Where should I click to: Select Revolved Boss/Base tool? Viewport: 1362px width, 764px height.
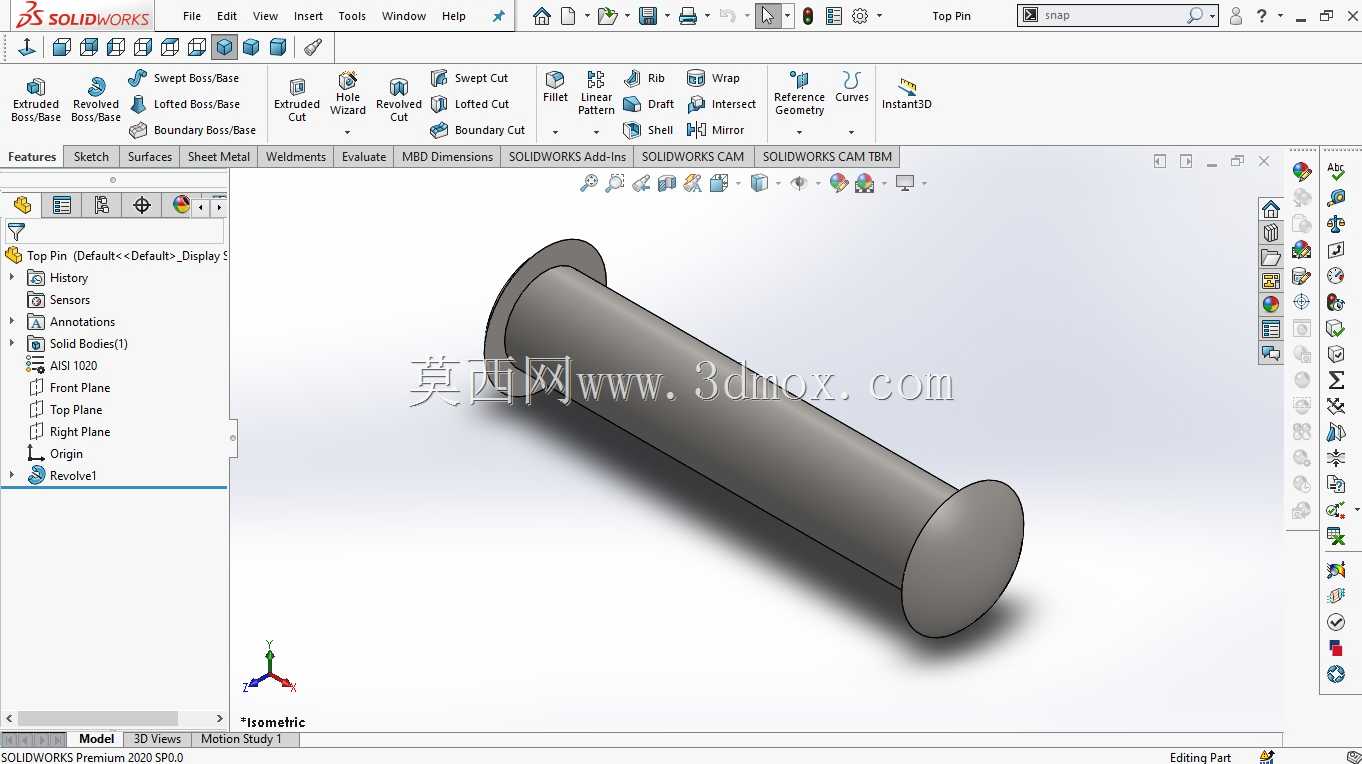96,99
